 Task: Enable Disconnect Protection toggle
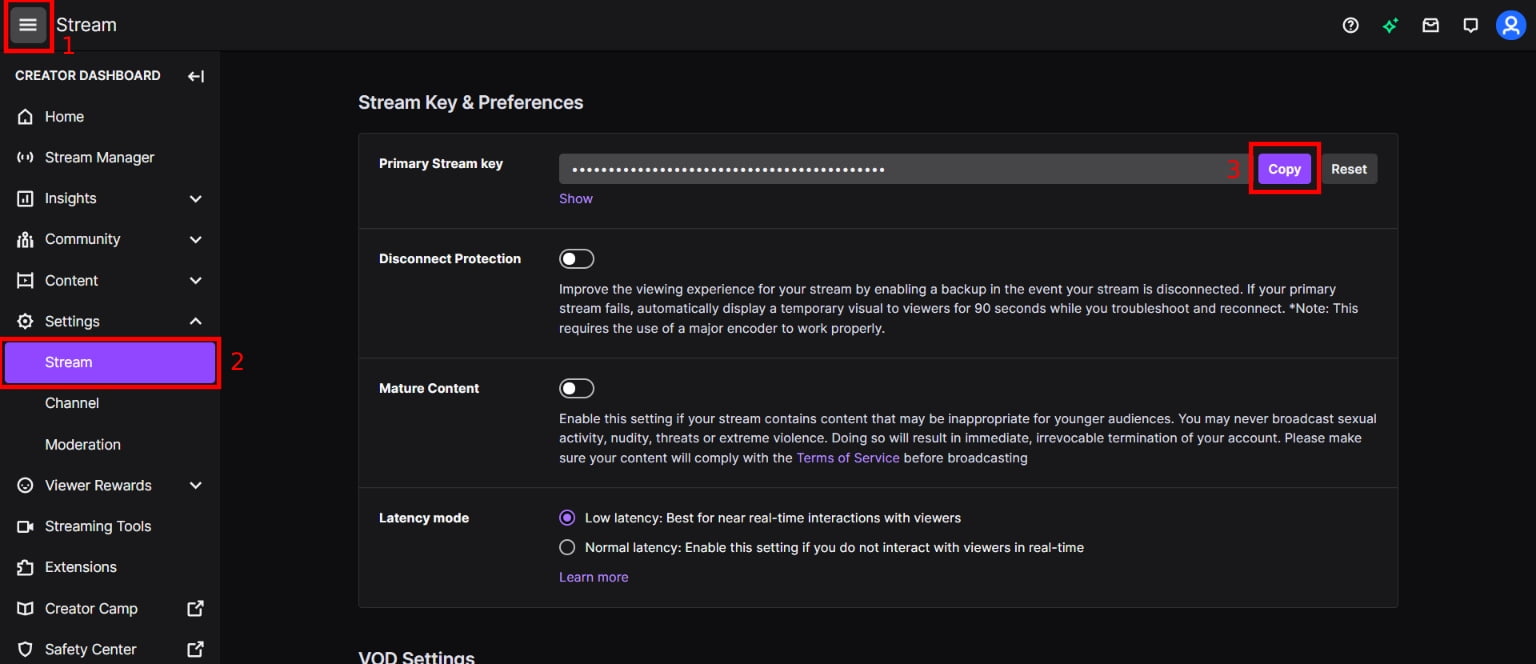[577, 259]
